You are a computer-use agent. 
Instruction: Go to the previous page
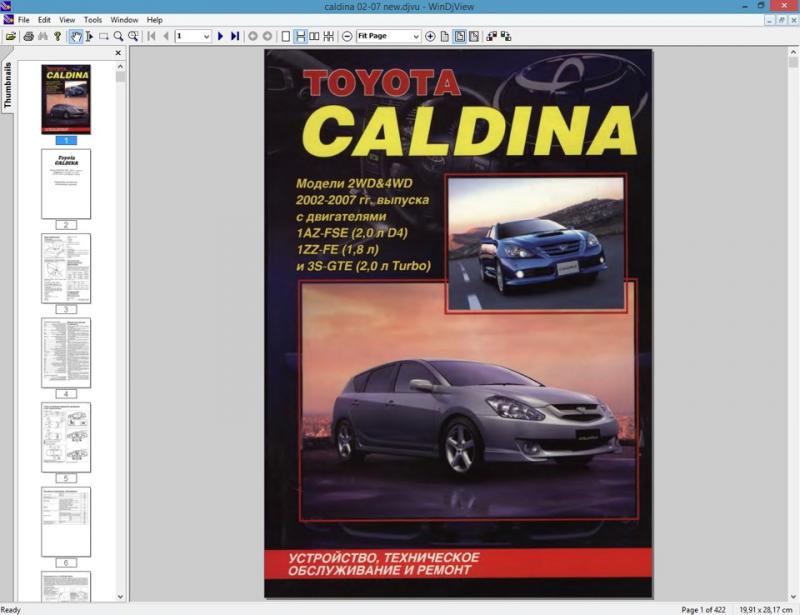(x=166, y=36)
